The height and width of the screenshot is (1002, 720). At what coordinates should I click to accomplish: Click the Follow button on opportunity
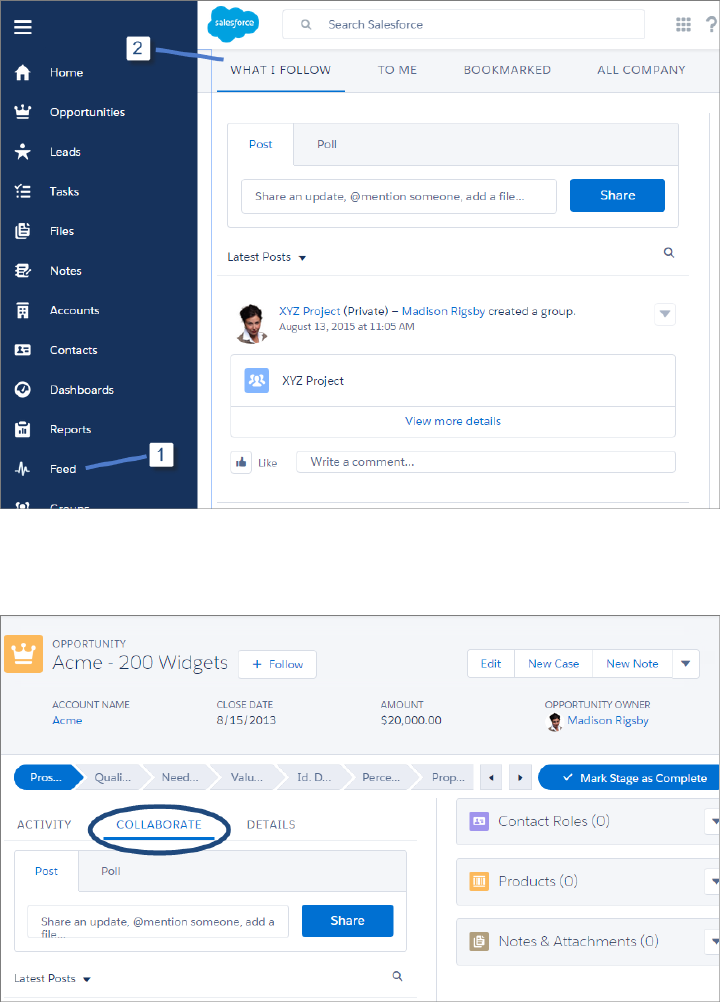277,664
